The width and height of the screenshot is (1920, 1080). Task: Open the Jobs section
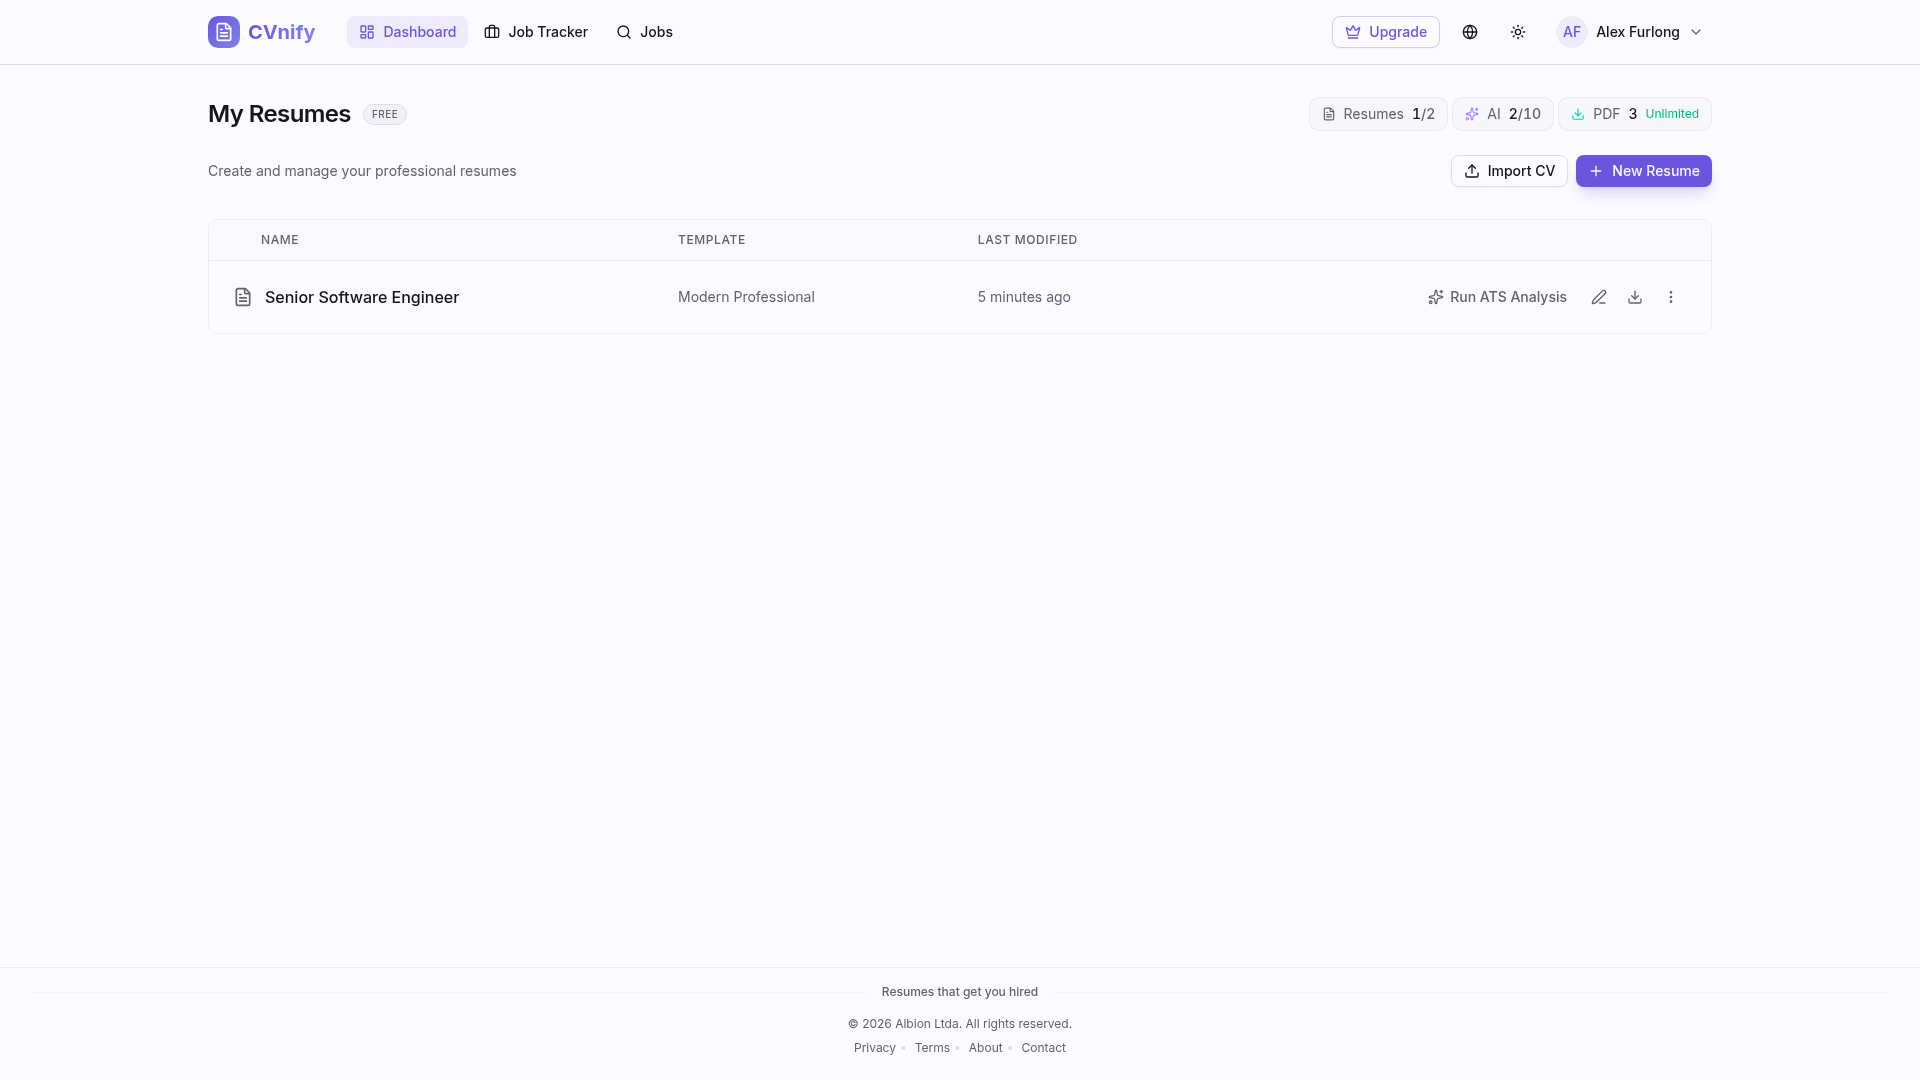point(644,31)
